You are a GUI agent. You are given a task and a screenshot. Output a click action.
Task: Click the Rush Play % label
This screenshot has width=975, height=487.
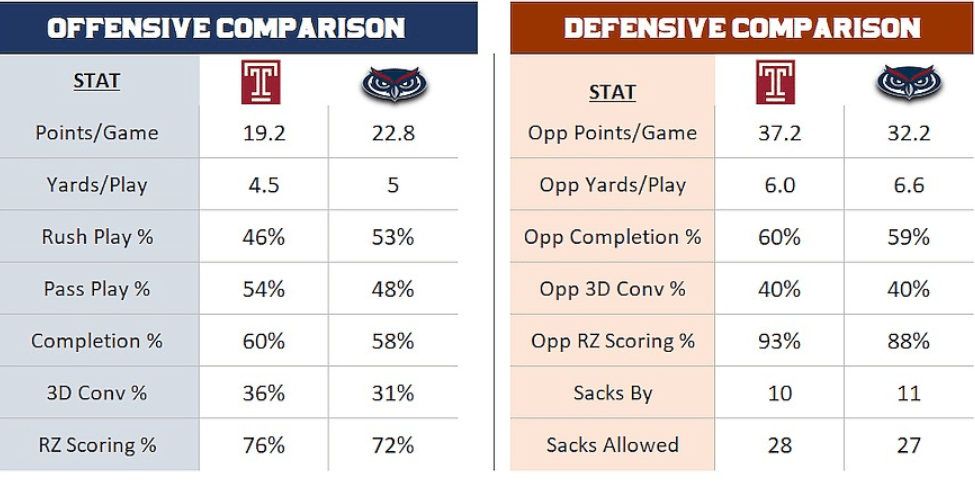coord(97,237)
